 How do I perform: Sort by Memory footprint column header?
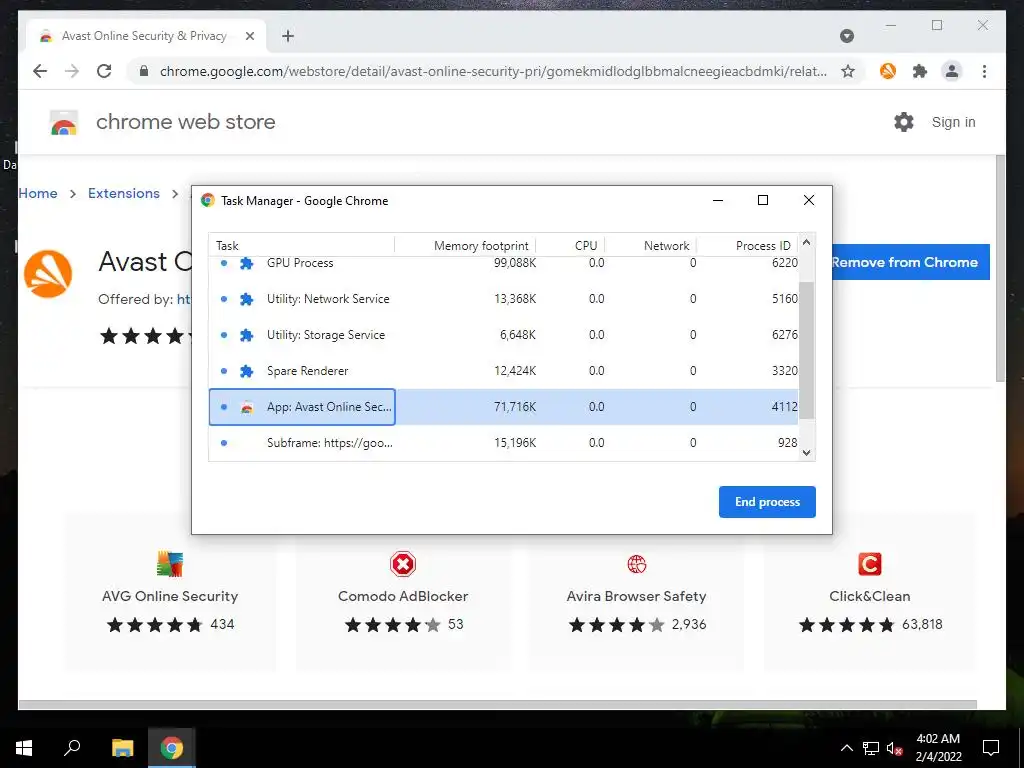click(x=465, y=246)
